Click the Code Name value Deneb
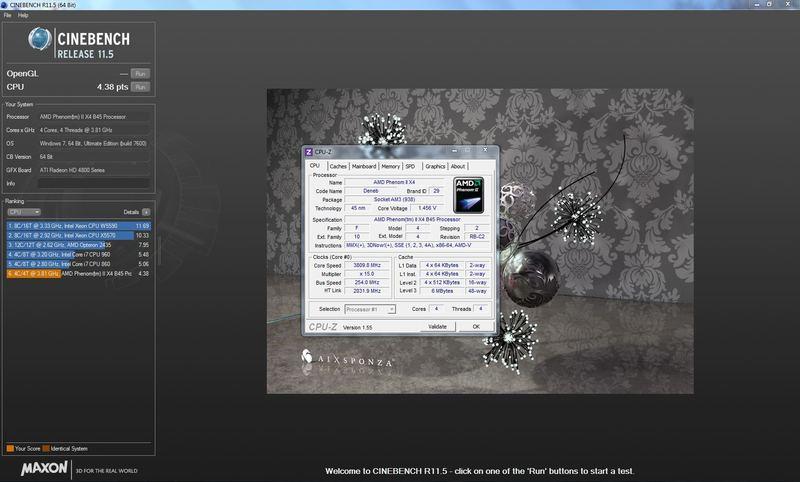800x482 pixels. (x=371, y=191)
